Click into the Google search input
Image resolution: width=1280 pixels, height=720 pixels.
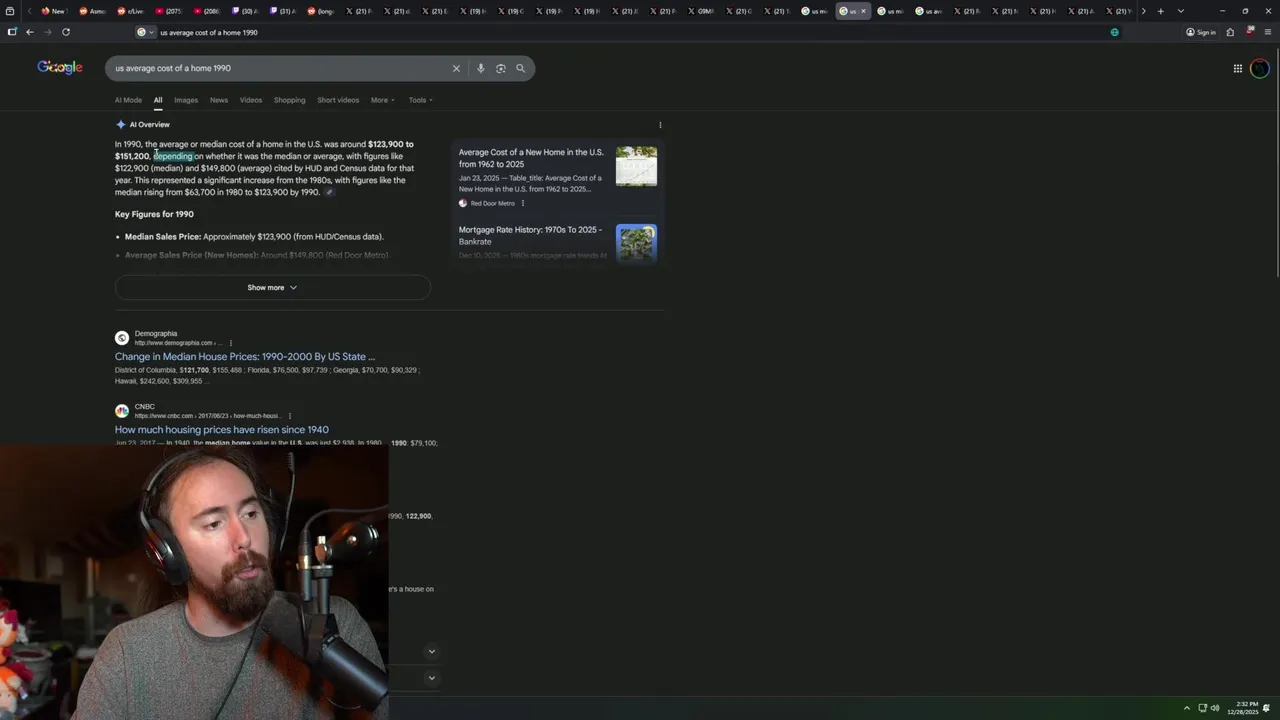(x=280, y=68)
